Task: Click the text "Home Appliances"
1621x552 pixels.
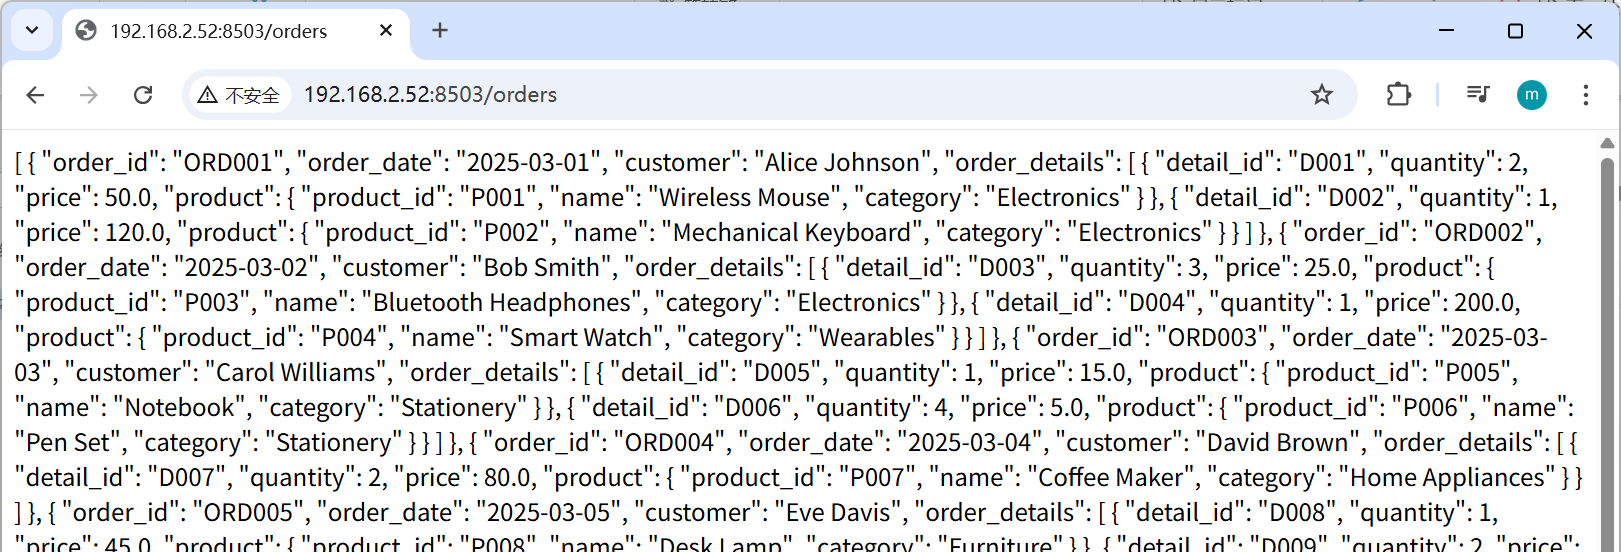Action: [x=1447, y=477]
